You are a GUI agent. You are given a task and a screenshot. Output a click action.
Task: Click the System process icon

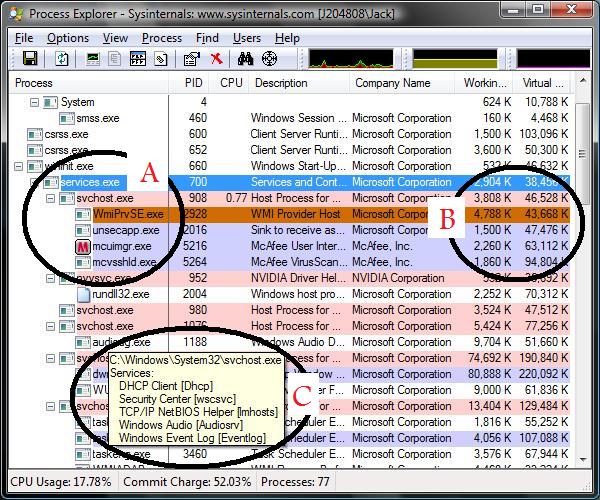[51, 103]
